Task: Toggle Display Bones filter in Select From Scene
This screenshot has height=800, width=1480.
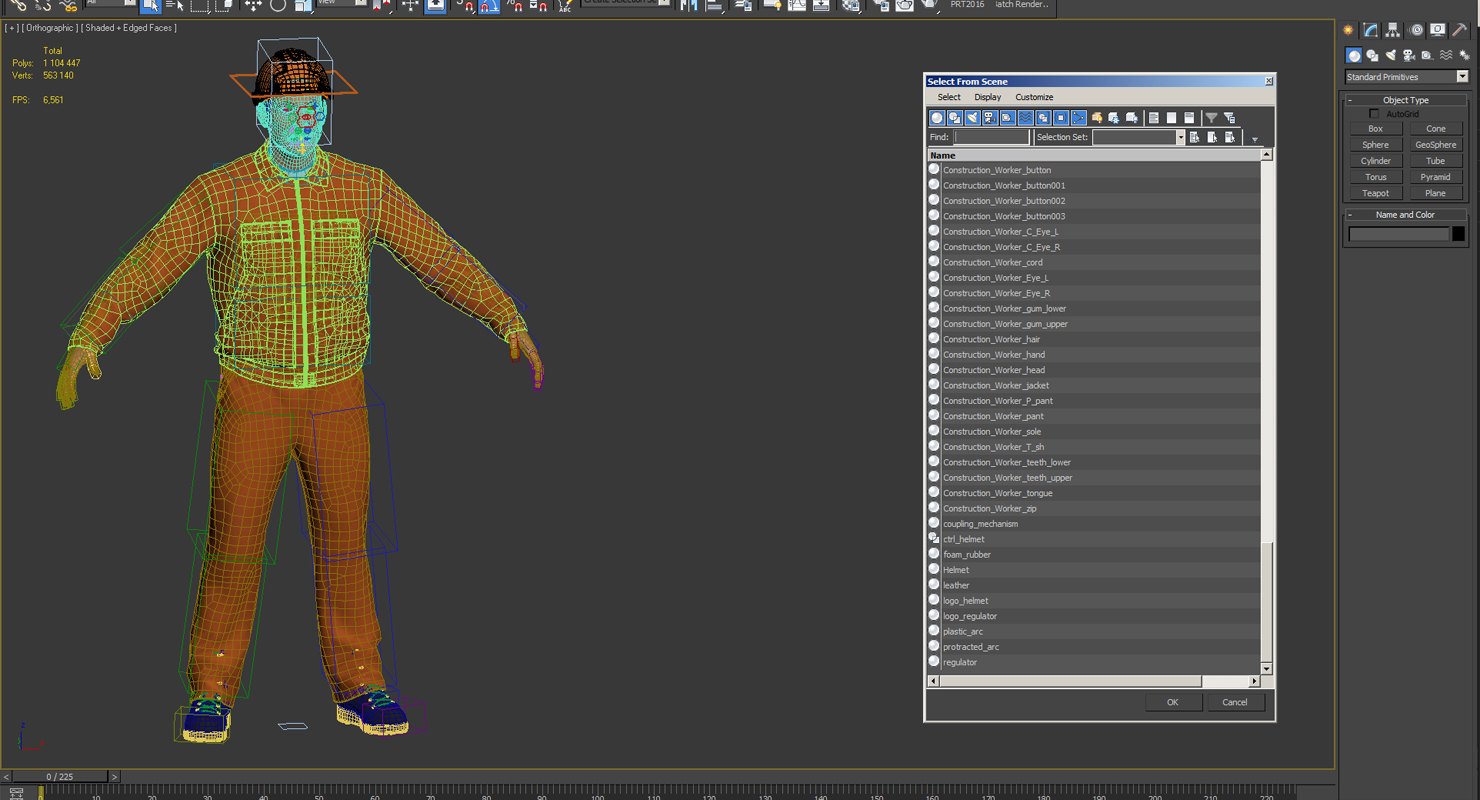Action: [x=1079, y=118]
